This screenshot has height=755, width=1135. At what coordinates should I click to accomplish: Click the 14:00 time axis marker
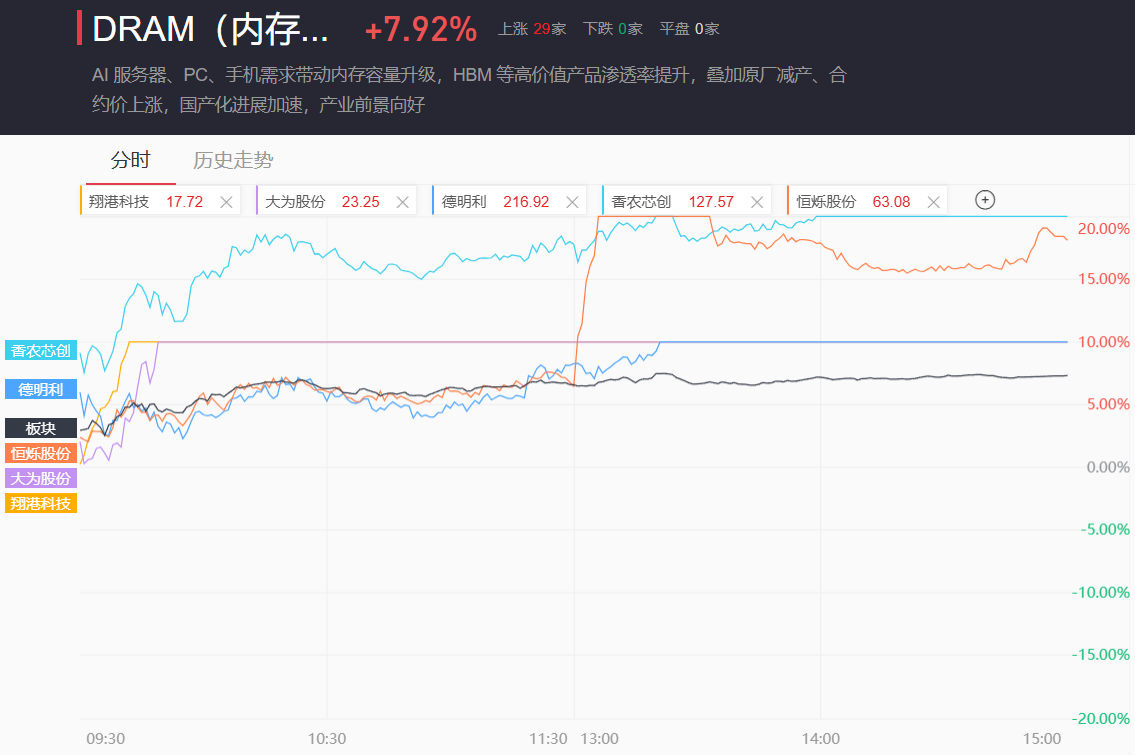coord(820,738)
